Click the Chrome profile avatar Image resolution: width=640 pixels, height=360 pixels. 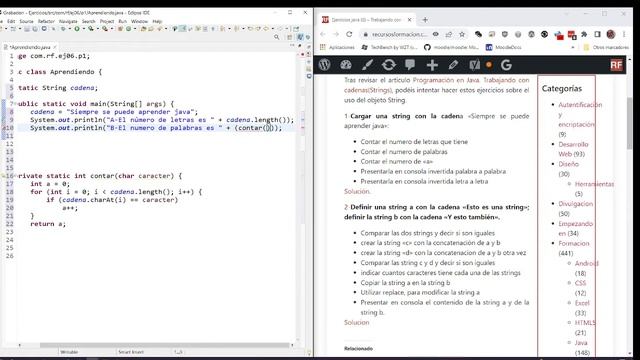(x=611, y=34)
